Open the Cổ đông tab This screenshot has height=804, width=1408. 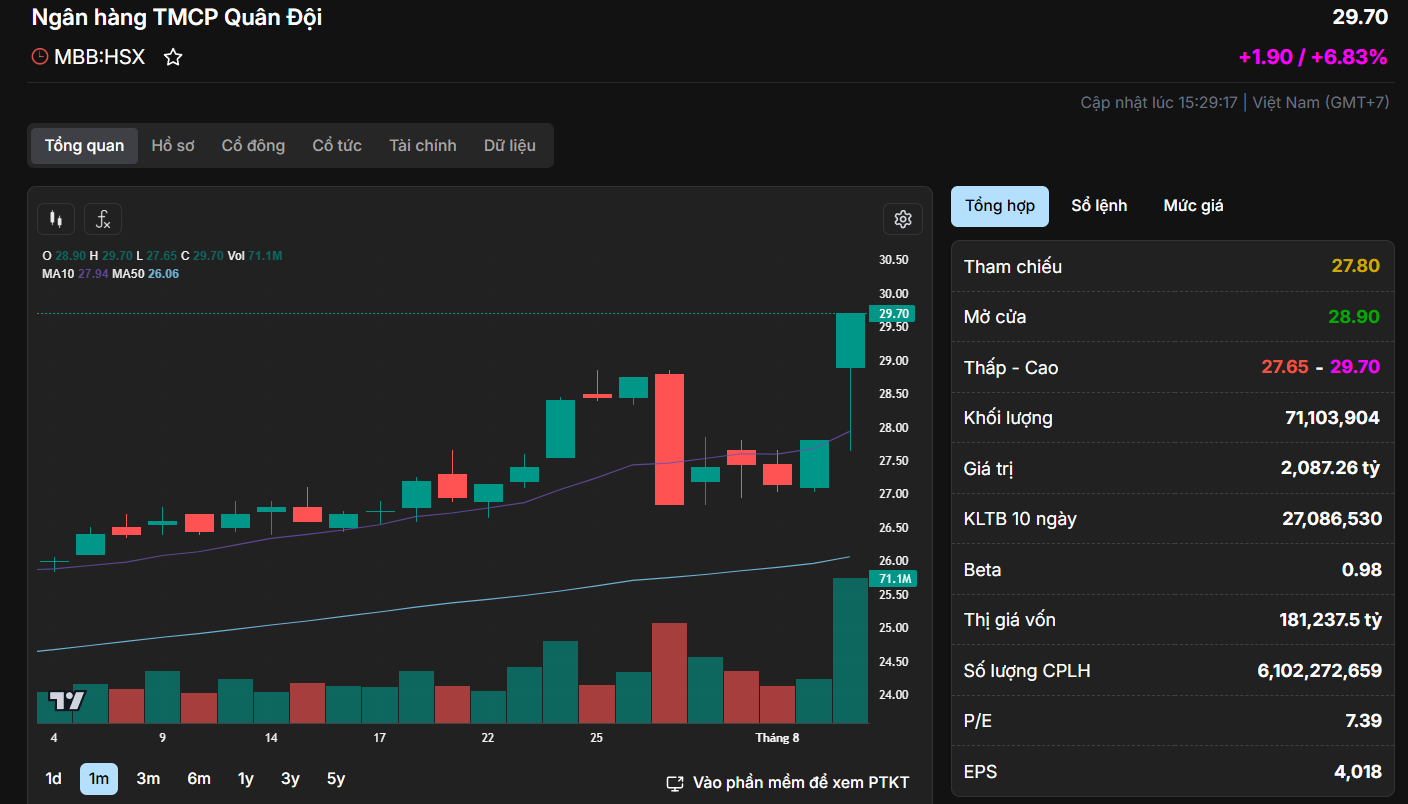253,146
